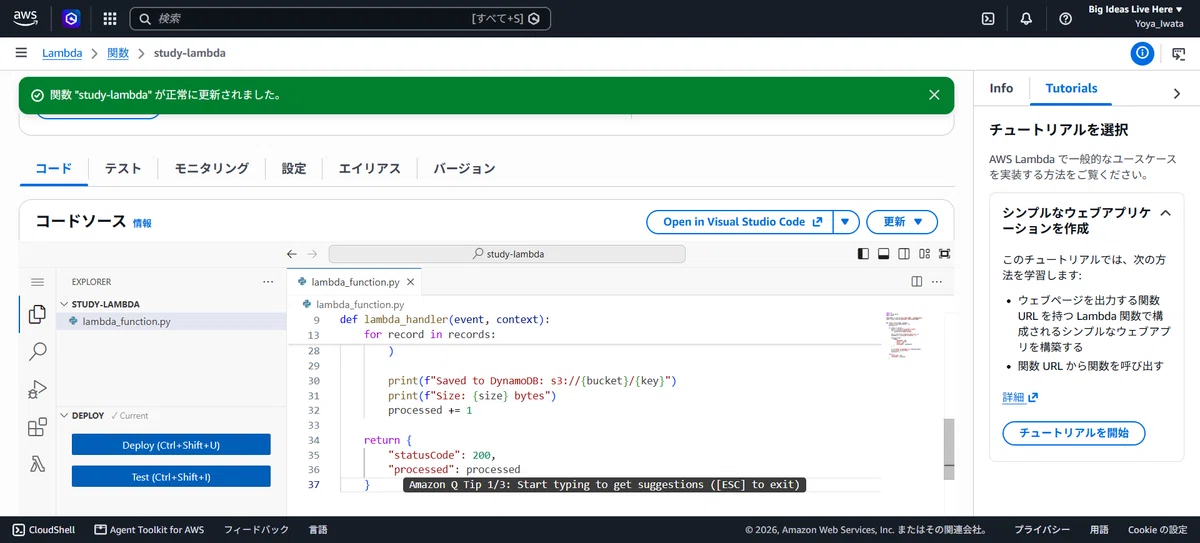Open the 情報 link next to コードソース
Viewport: 1200px width, 543px height.
pyautogui.click(x=142, y=223)
